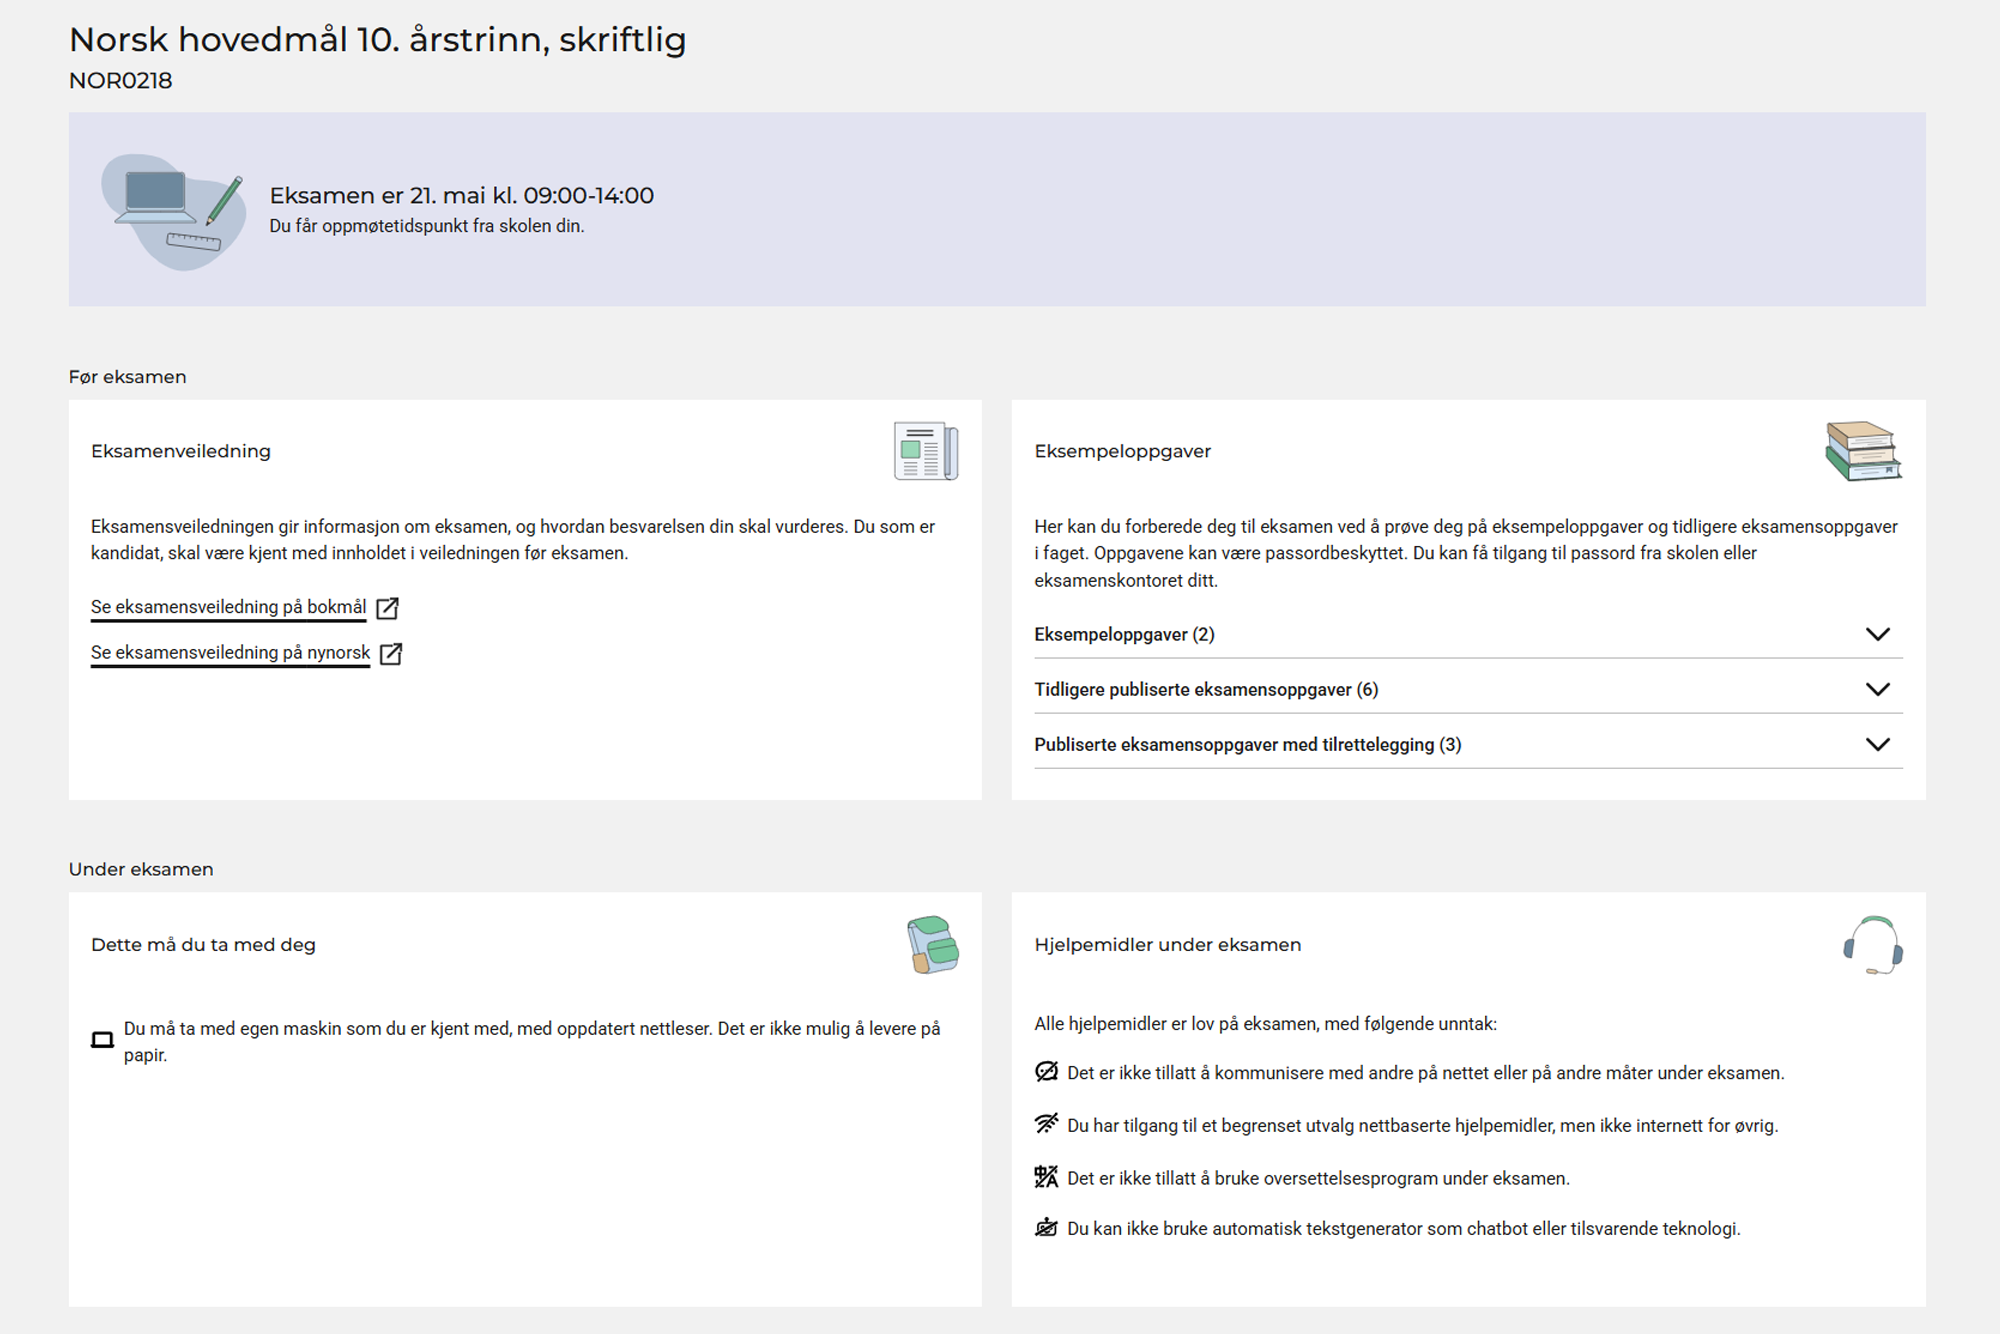Click the laptop and pencil illustration in the banner
The height and width of the screenshot is (1334, 2000).
pos(174,211)
